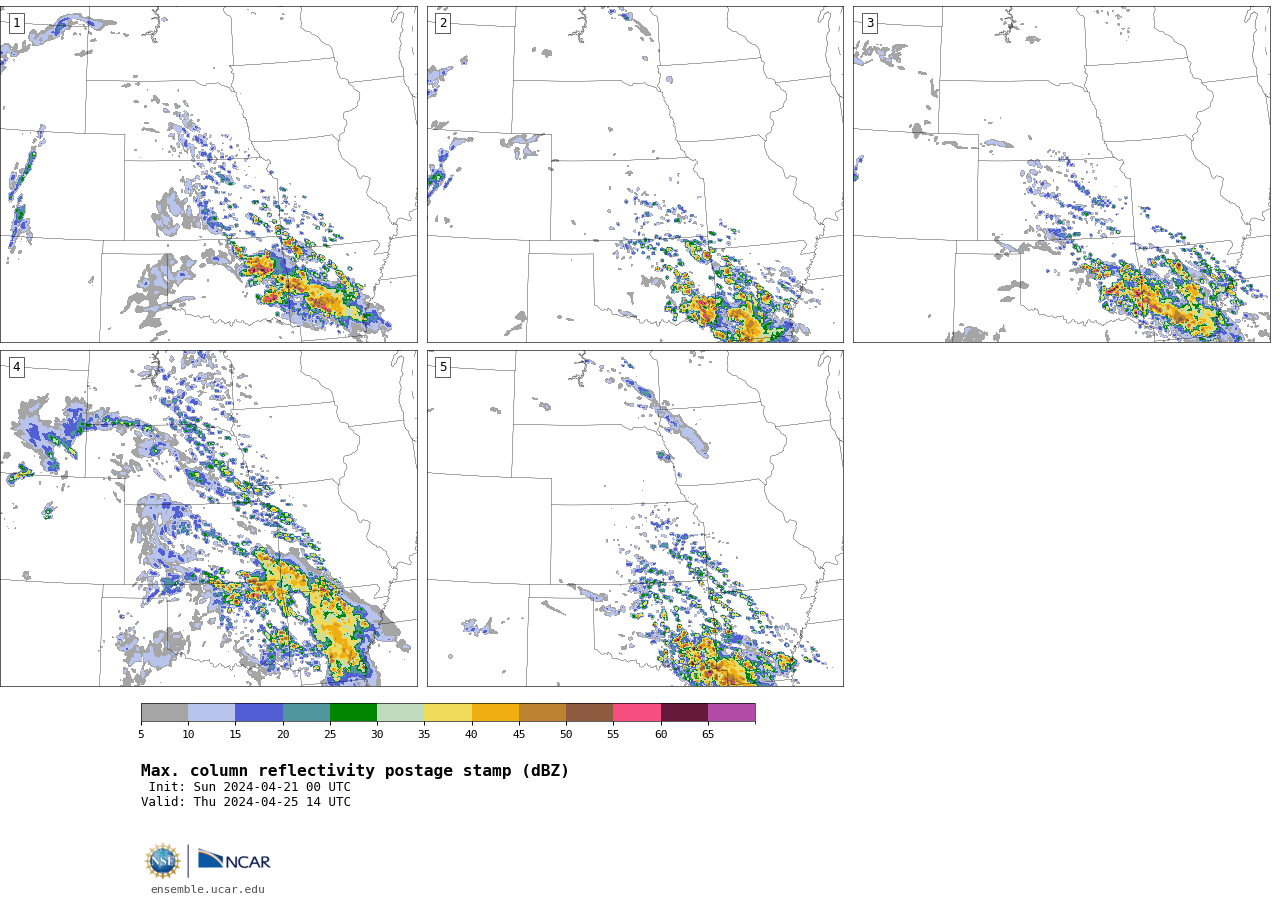Click the orange 40-45 dBZ swatch
Screen dimensions: 1280x901
pos(495,712)
